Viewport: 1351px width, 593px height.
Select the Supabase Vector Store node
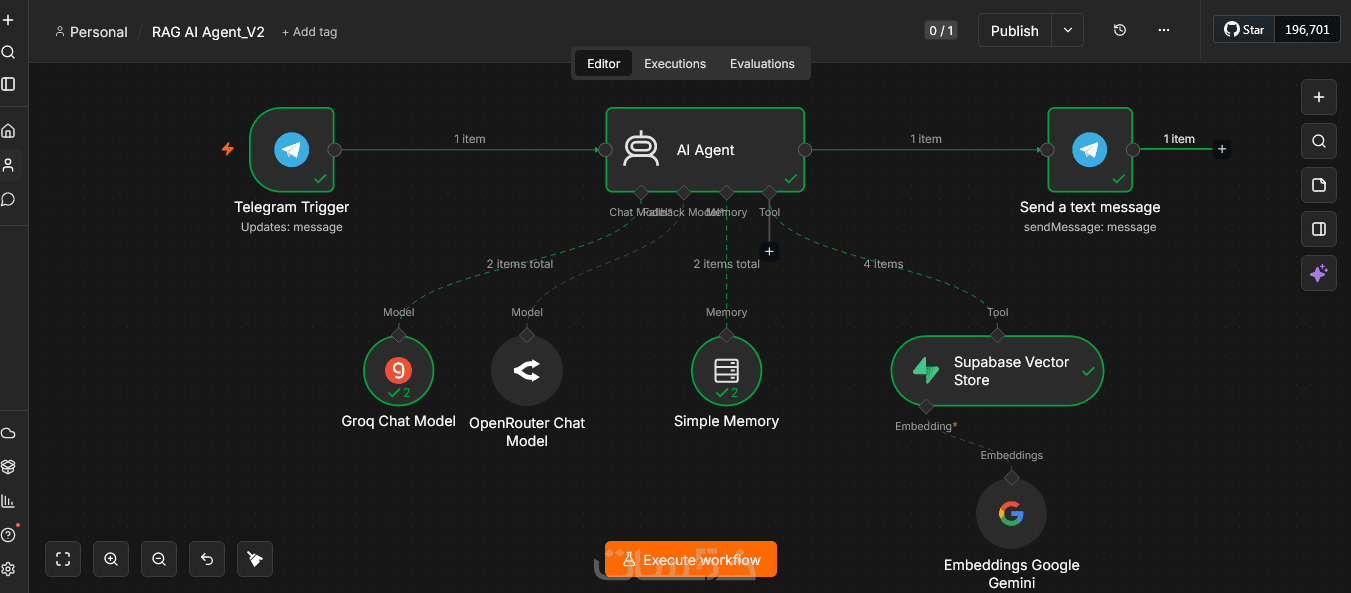click(x=997, y=371)
